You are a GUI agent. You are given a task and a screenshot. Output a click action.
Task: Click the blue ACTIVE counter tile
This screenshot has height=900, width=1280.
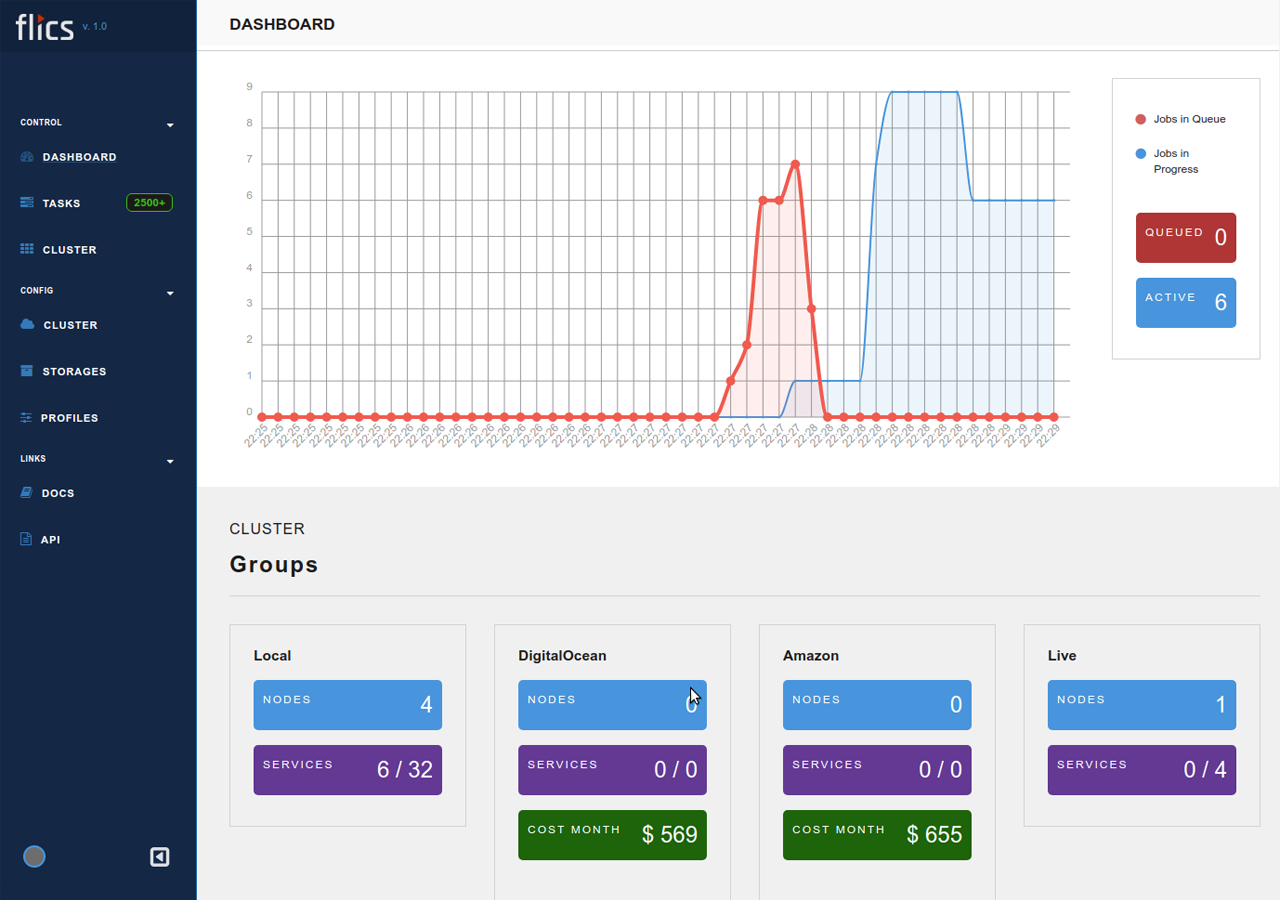click(1185, 303)
